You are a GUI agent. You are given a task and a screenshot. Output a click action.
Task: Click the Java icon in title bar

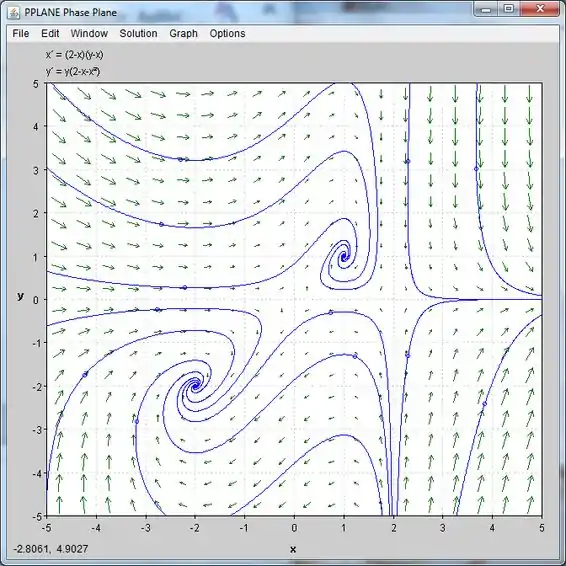[14, 13]
